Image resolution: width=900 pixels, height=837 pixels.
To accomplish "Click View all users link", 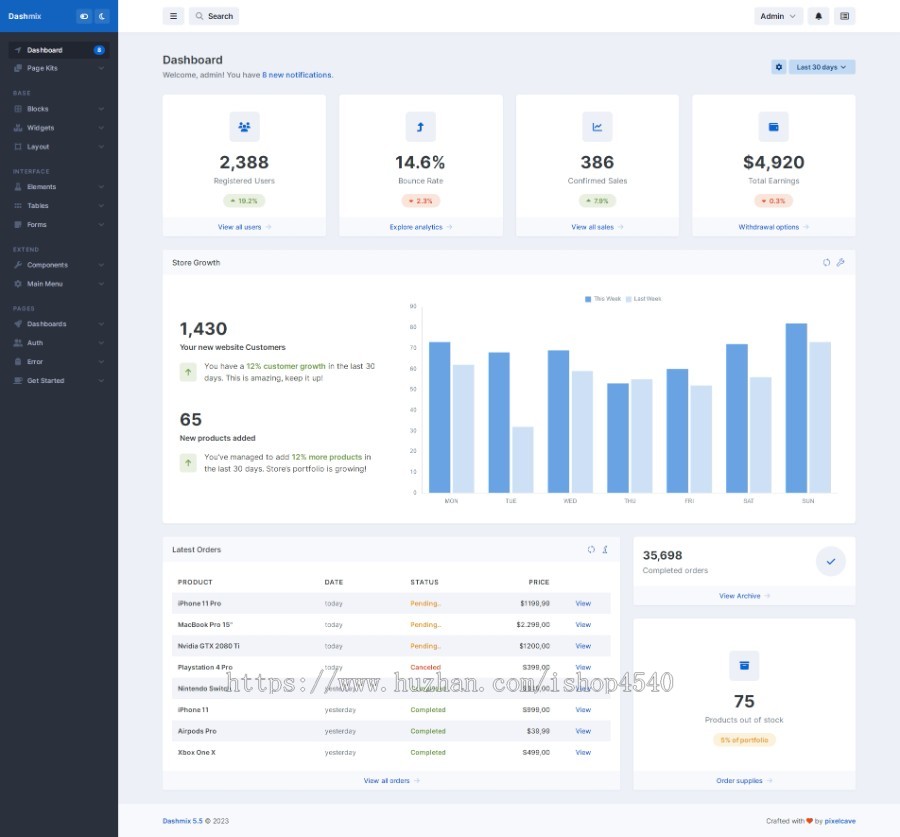I will (245, 227).
